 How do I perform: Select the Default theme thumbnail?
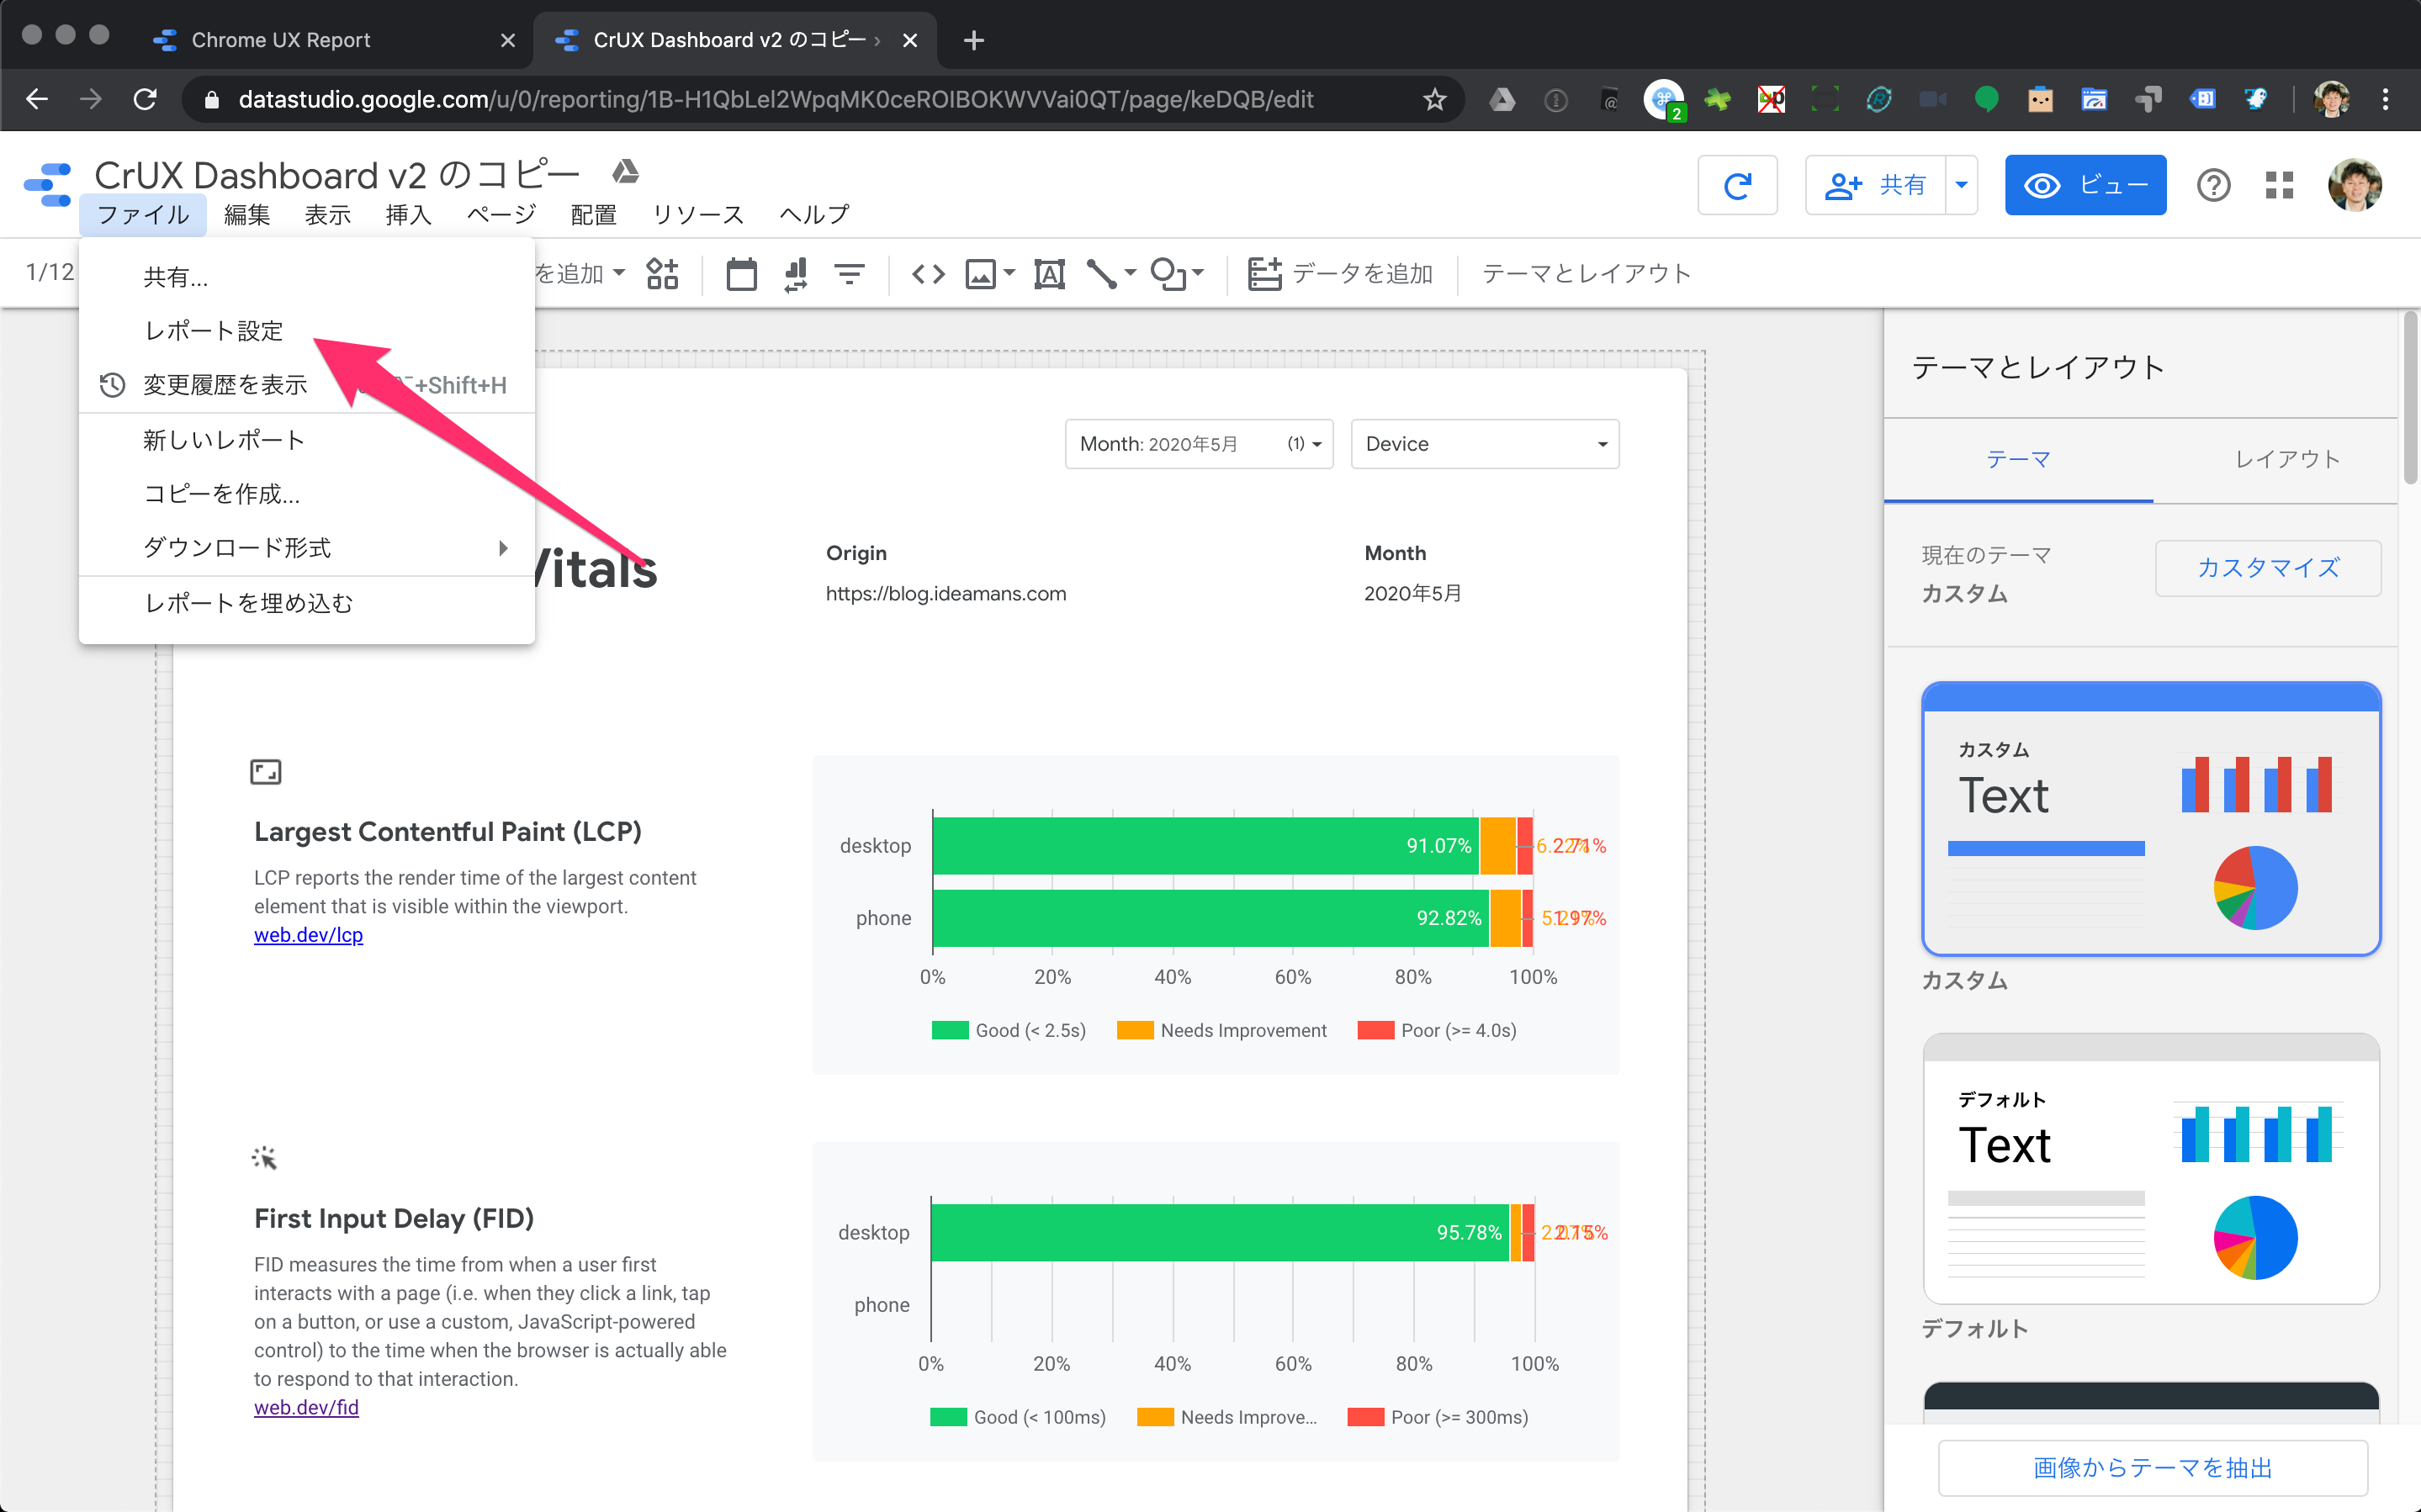click(2151, 1169)
